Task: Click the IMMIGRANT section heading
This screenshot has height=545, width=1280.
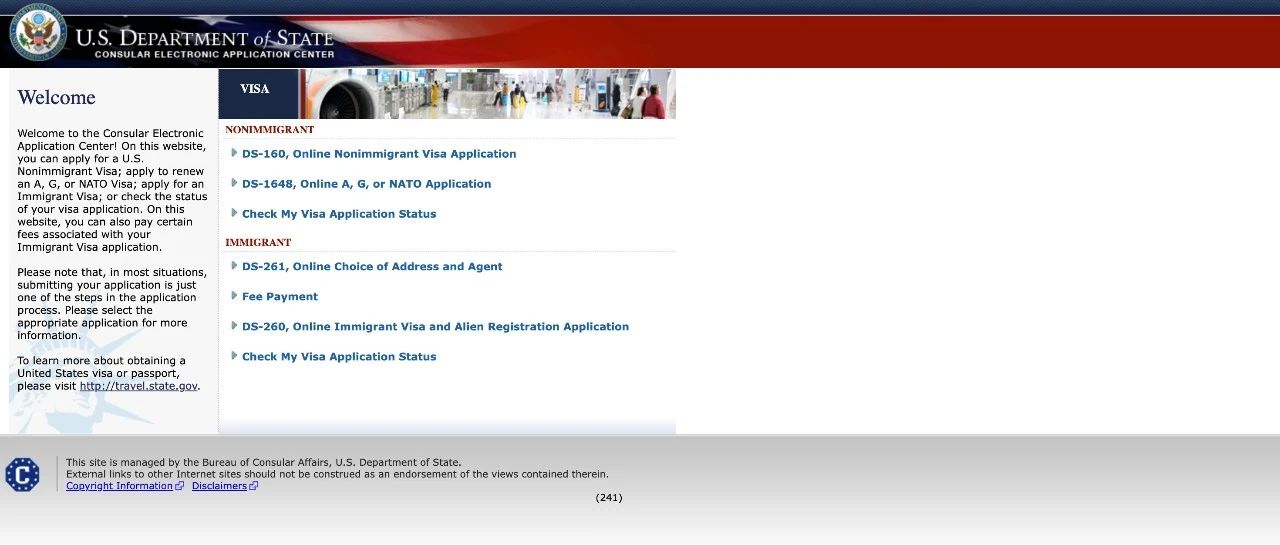Action: pos(258,243)
